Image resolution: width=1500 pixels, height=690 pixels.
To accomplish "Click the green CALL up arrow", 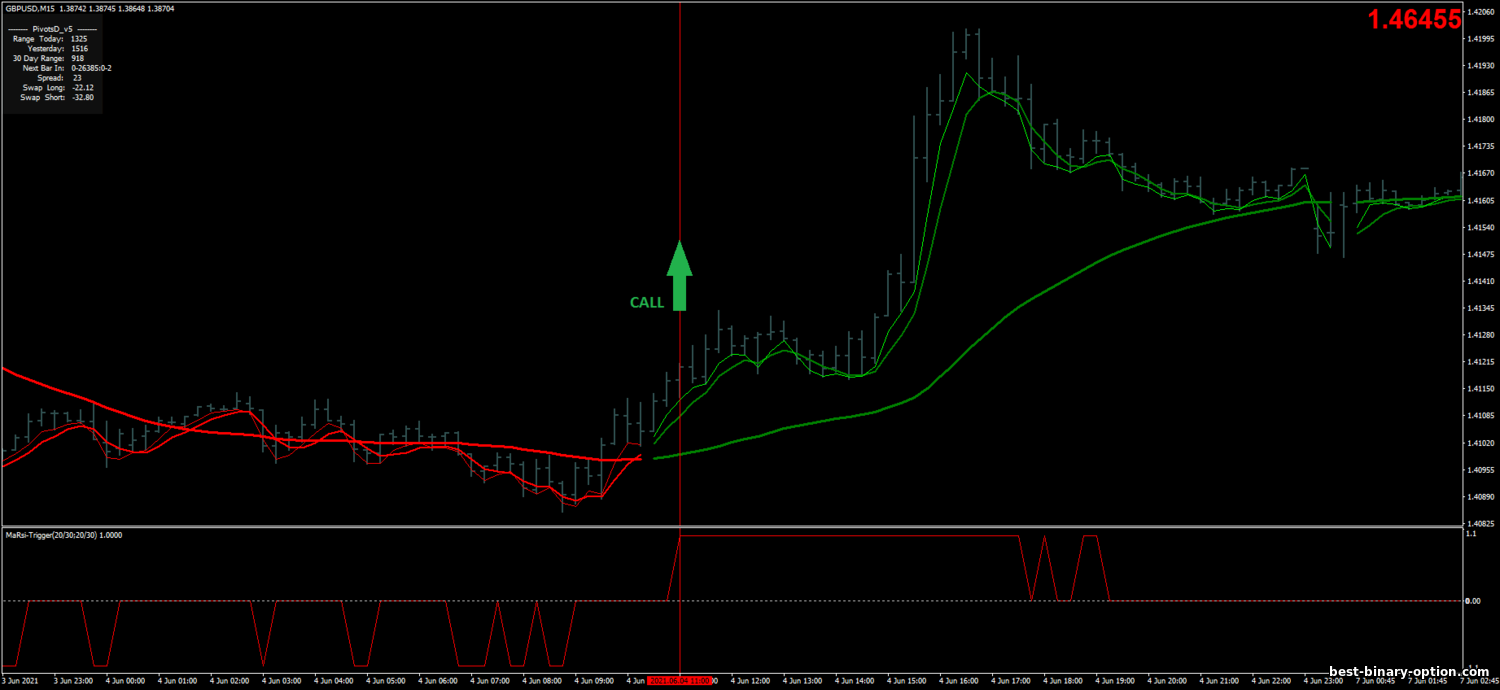I will pyautogui.click(x=679, y=275).
